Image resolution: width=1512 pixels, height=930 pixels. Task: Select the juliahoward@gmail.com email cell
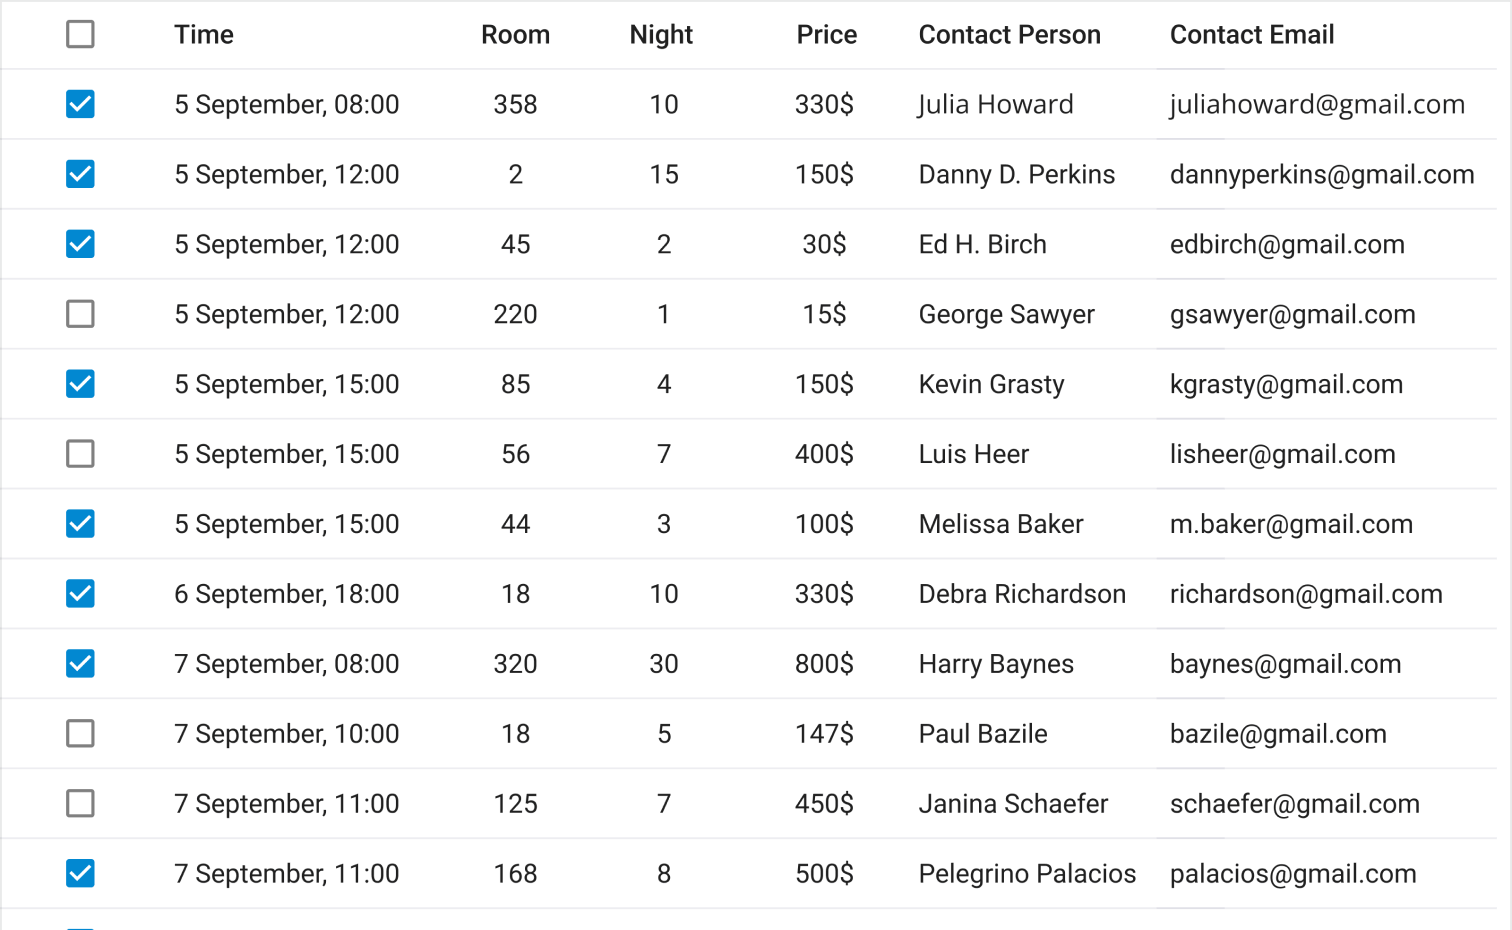pyautogui.click(x=1317, y=104)
